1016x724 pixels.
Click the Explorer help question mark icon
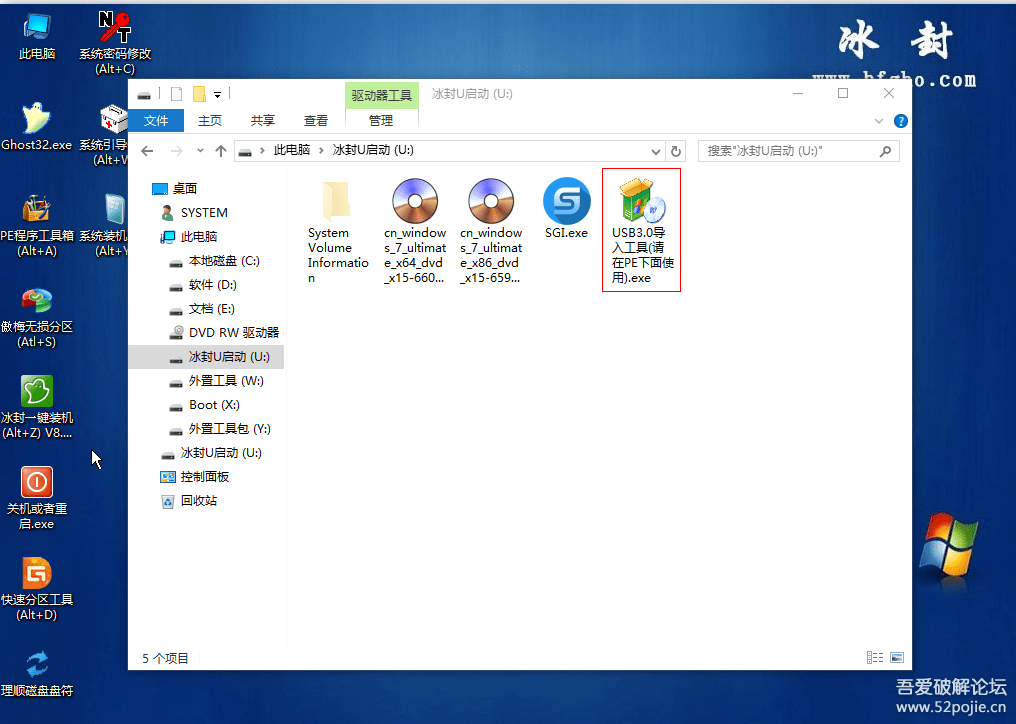901,121
